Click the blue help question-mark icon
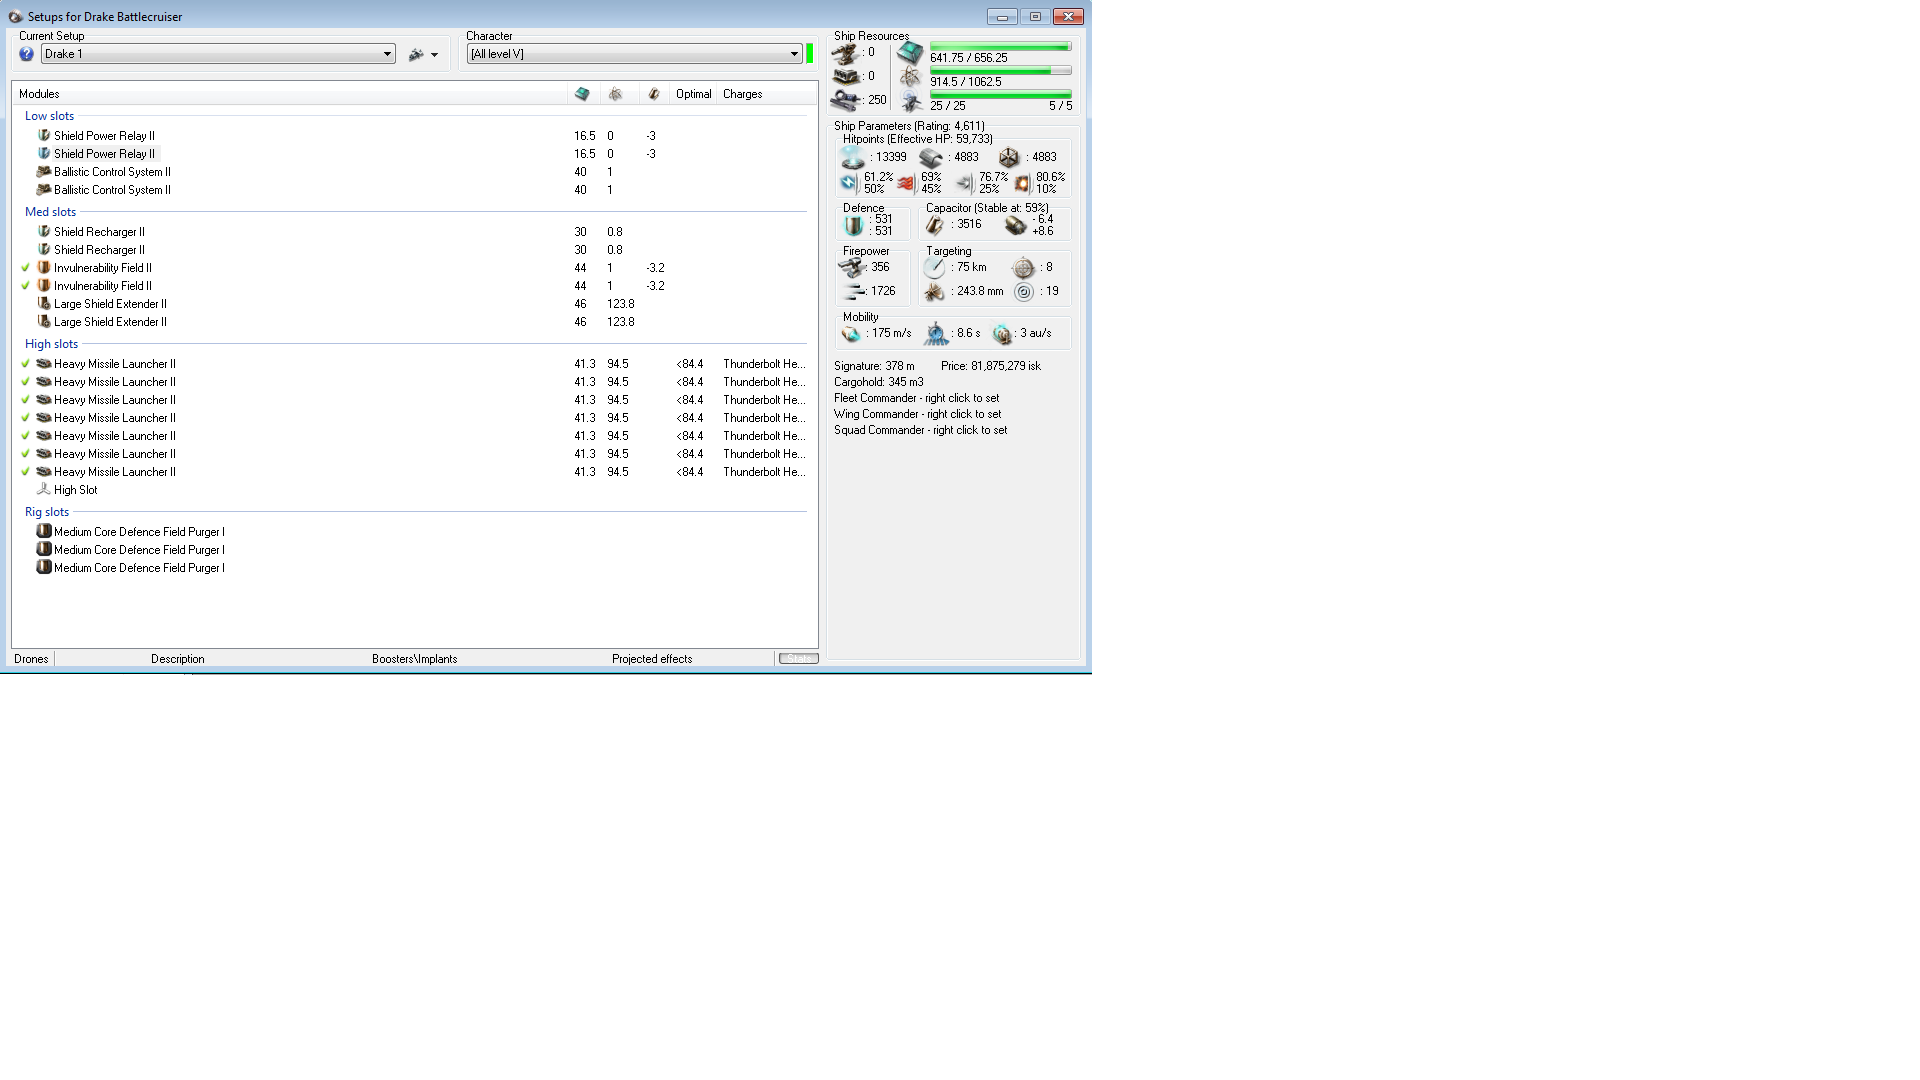The width and height of the screenshot is (1920, 1080). tap(27, 54)
